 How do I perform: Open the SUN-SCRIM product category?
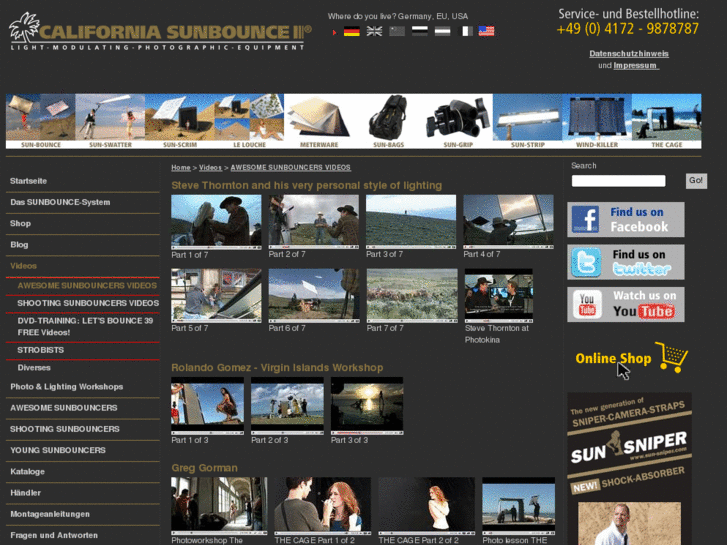point(179,121)
